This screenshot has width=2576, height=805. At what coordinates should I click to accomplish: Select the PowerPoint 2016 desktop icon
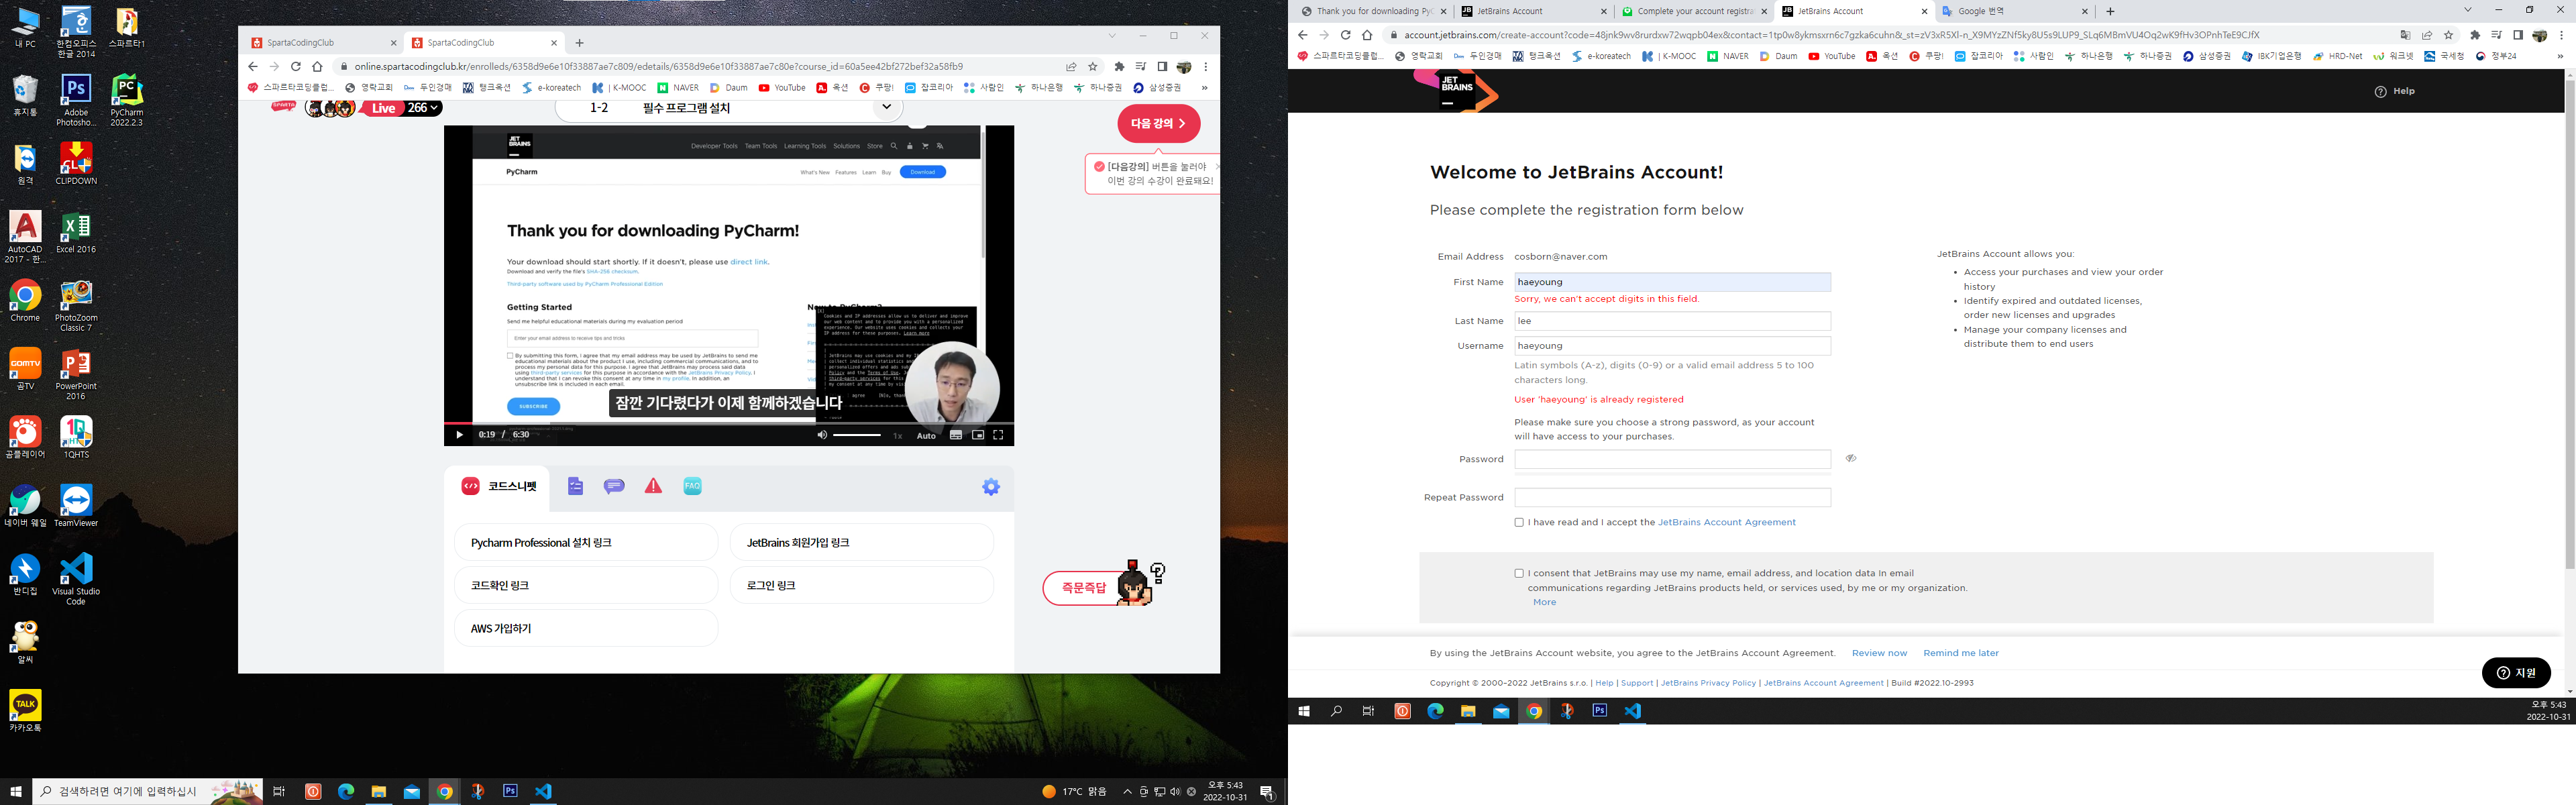pos(76,374)
